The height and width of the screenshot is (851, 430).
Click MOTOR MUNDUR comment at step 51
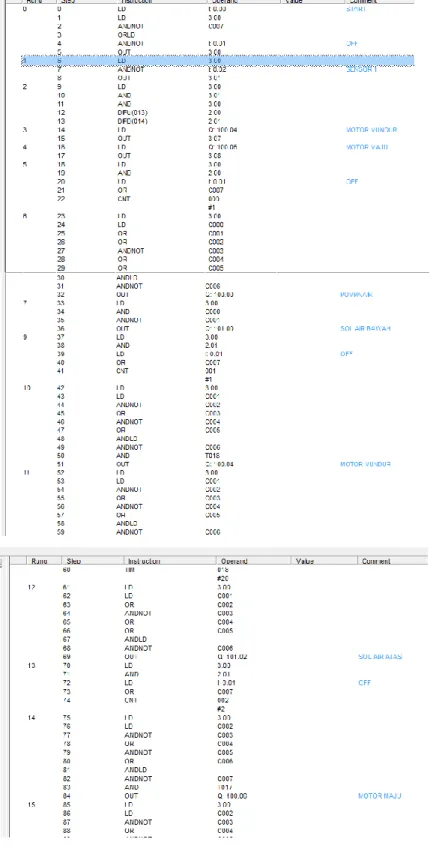tap(365, 465)
